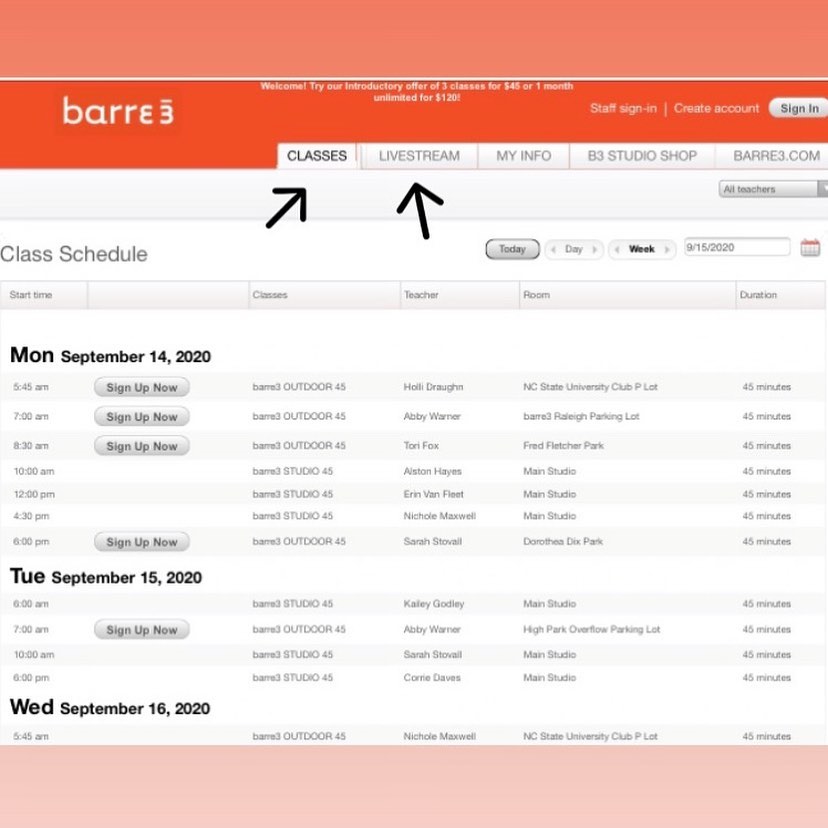Sign up for Tuesday 7:00 am class
The height and width of the screenshot is (828, 828).
141,630
